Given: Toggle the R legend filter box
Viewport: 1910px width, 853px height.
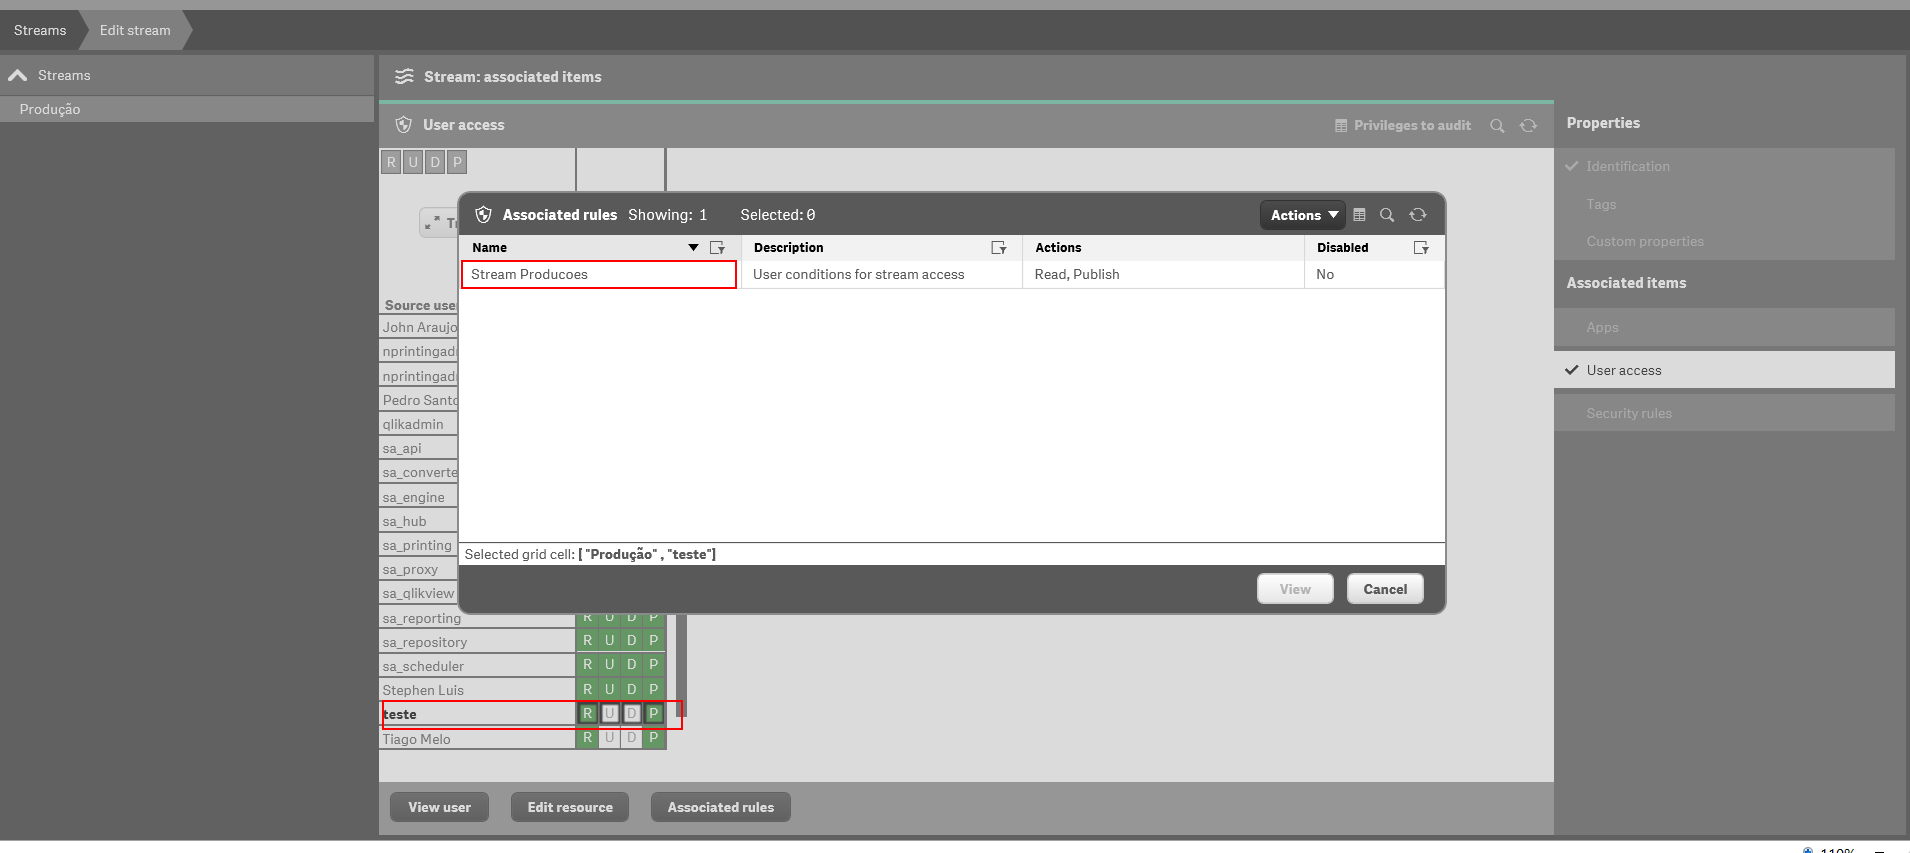Looking at the screenshot, I should (x=391, y=162).
